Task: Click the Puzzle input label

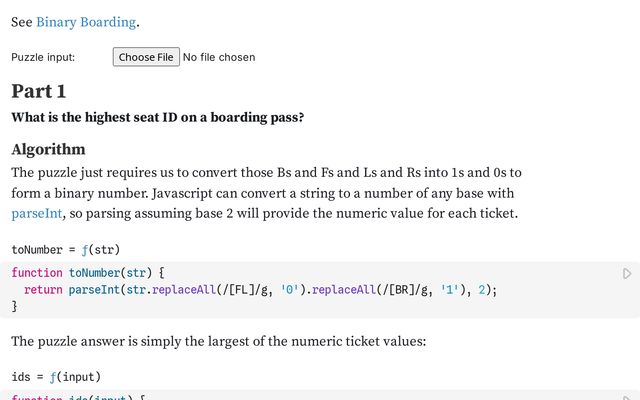Action: 43,57
